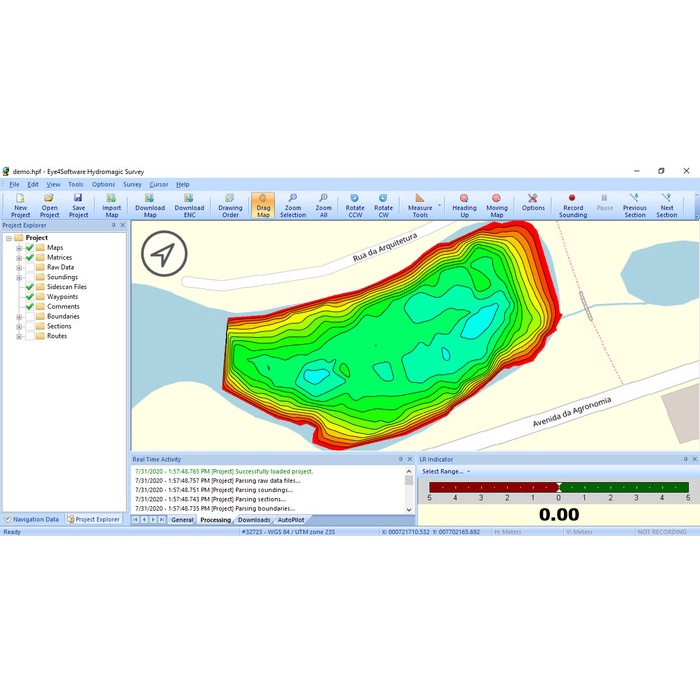The image size is (700, 700).
Task: Enable Moving Map mode
Action: point(497,205)
